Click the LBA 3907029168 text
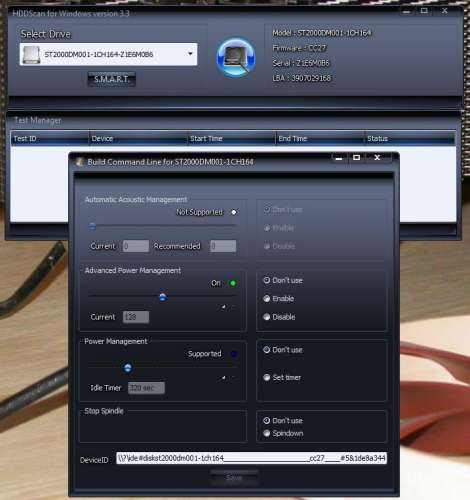The height and width of the screenshot is (500, 470). pyautogui.click(x=302, y=78)
